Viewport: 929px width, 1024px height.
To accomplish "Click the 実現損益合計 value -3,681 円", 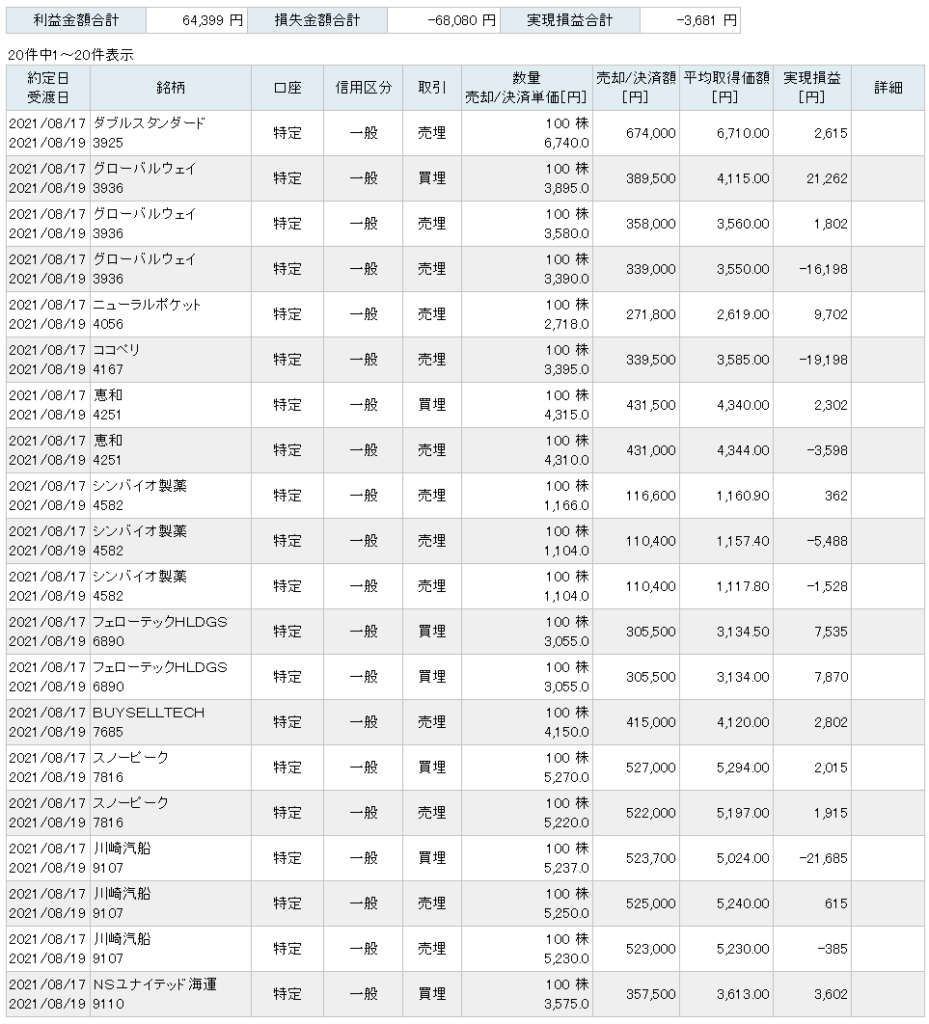I will click(706, 21).
